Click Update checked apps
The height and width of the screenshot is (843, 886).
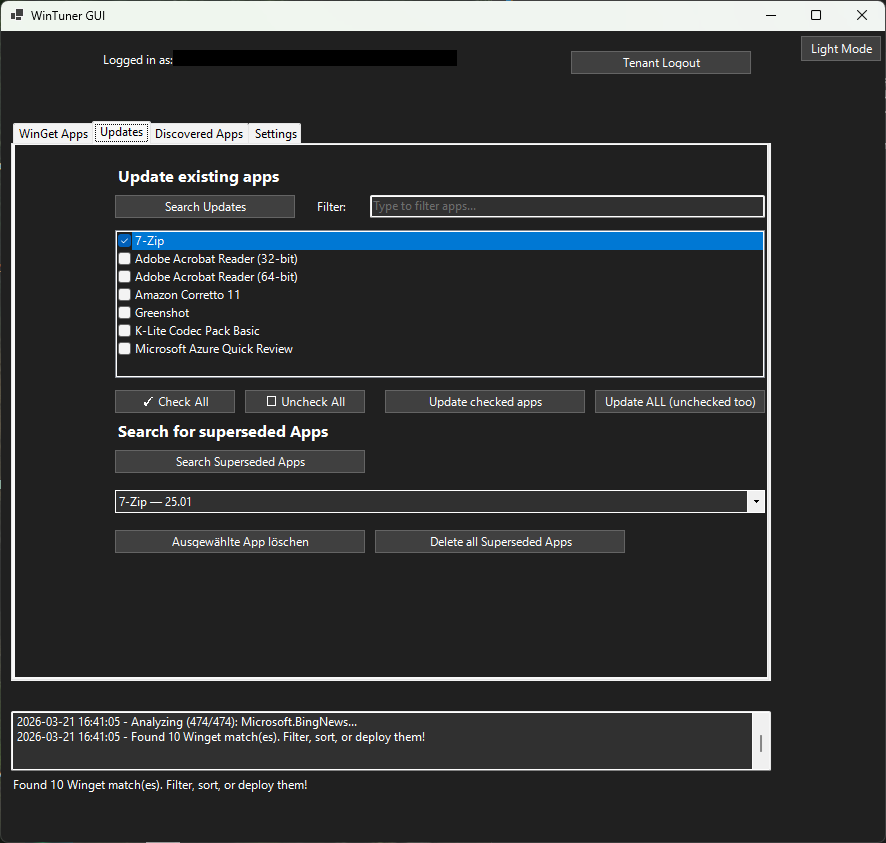click(x=485, y=402)
